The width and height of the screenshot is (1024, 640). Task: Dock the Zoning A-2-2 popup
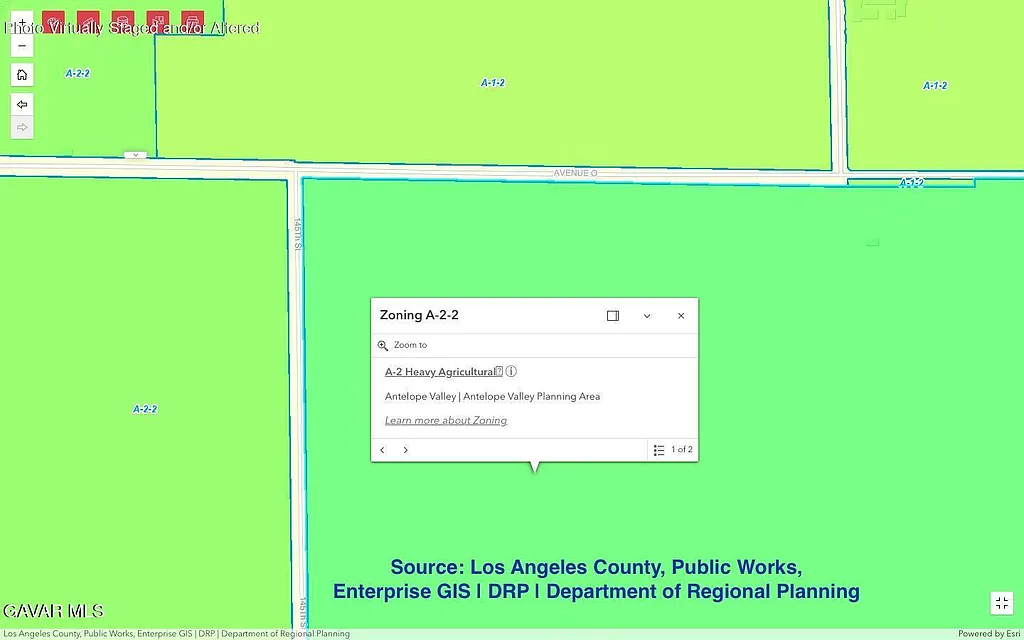click(613, 316)
